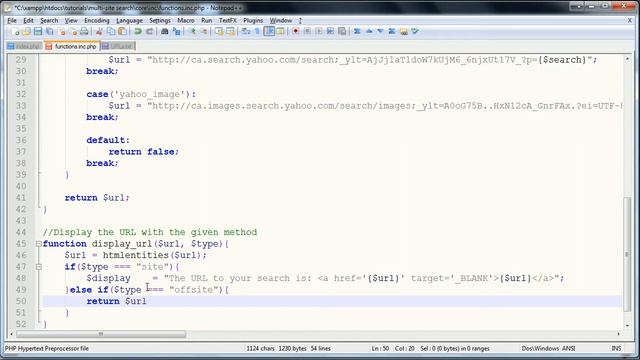The image size is (640, 360).
Task: Cut selection with the scissors icon
Action: coord(99,31)
